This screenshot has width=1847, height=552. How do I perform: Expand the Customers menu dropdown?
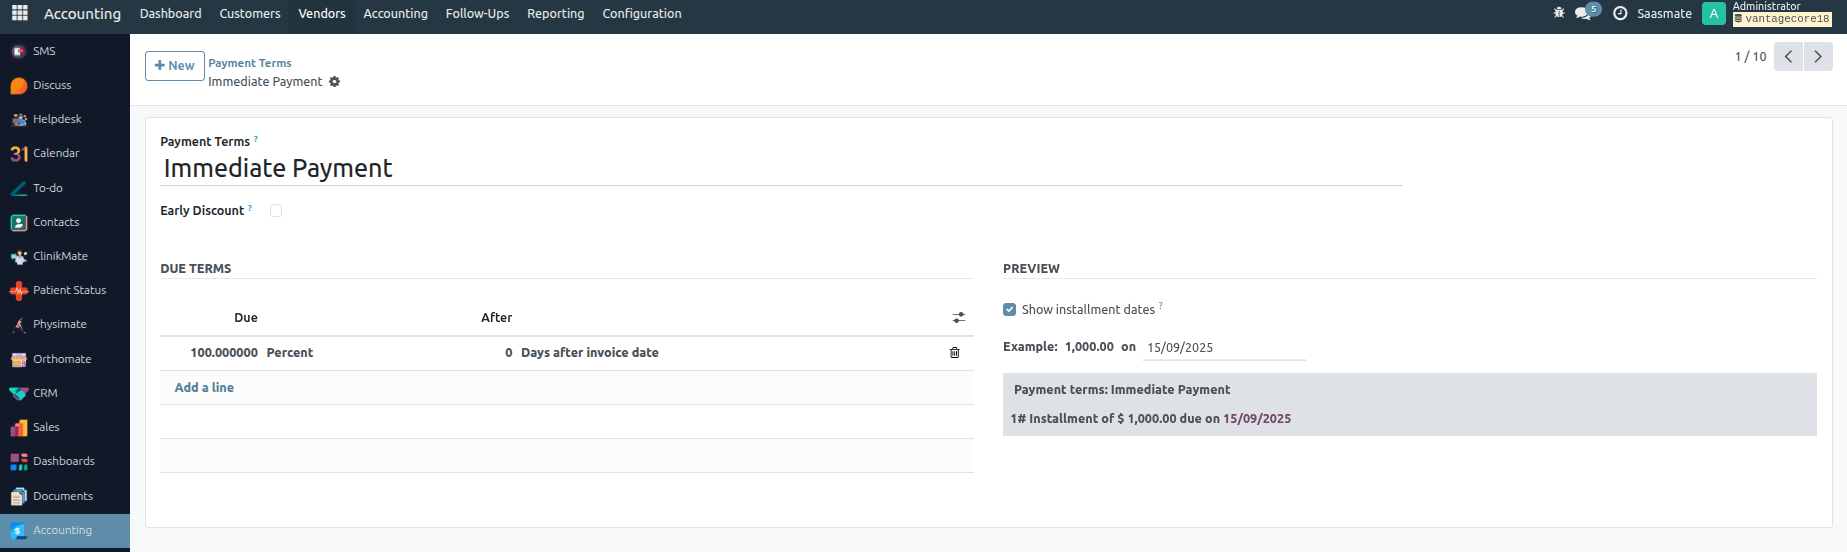(x=249, y=14)
